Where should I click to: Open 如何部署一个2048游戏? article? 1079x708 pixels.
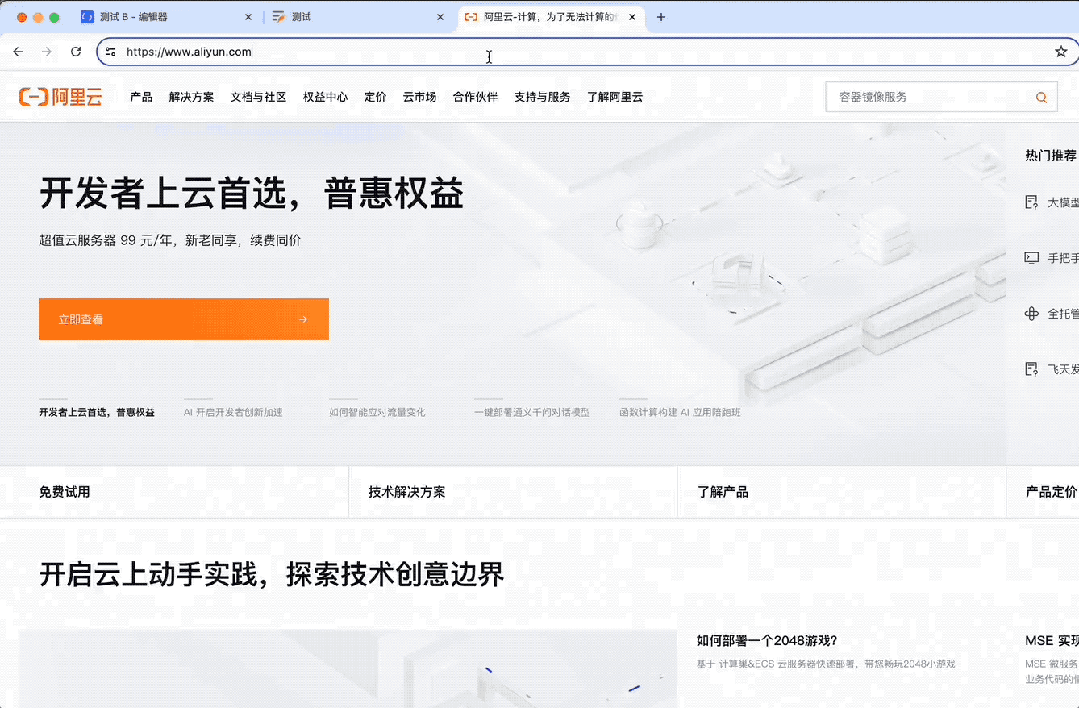coord(767,641)
